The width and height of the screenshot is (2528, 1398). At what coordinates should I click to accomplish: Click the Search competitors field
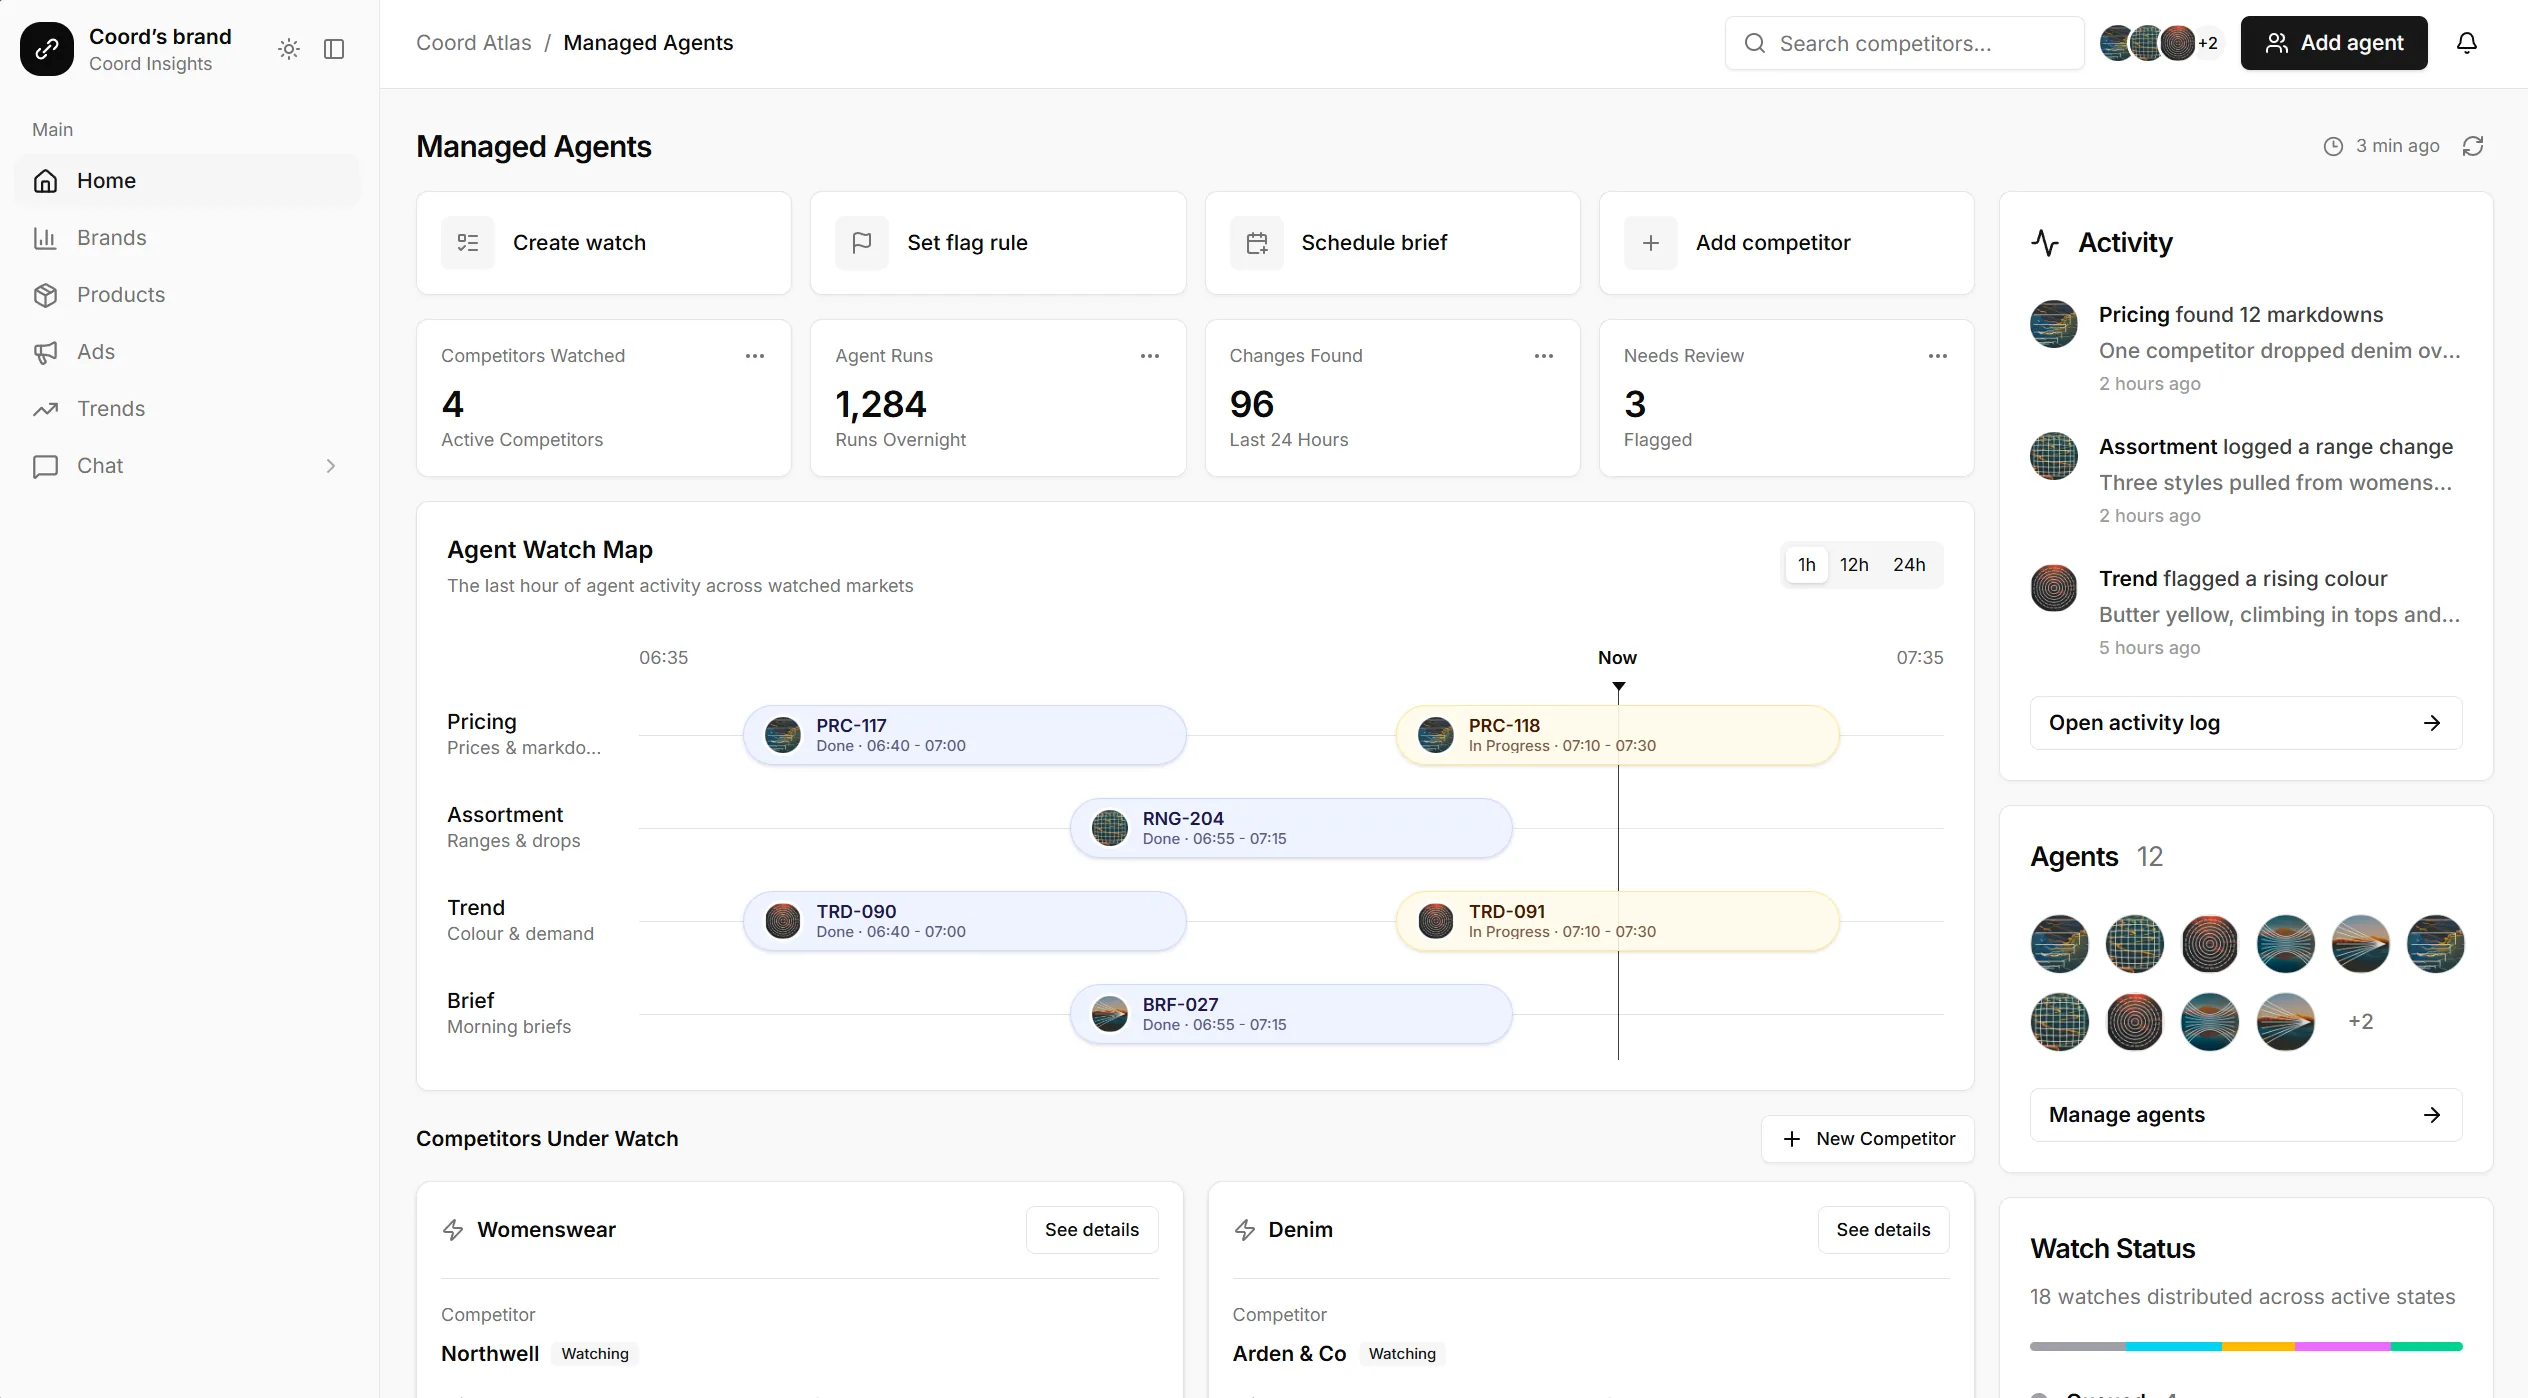tap(1905, 43)
